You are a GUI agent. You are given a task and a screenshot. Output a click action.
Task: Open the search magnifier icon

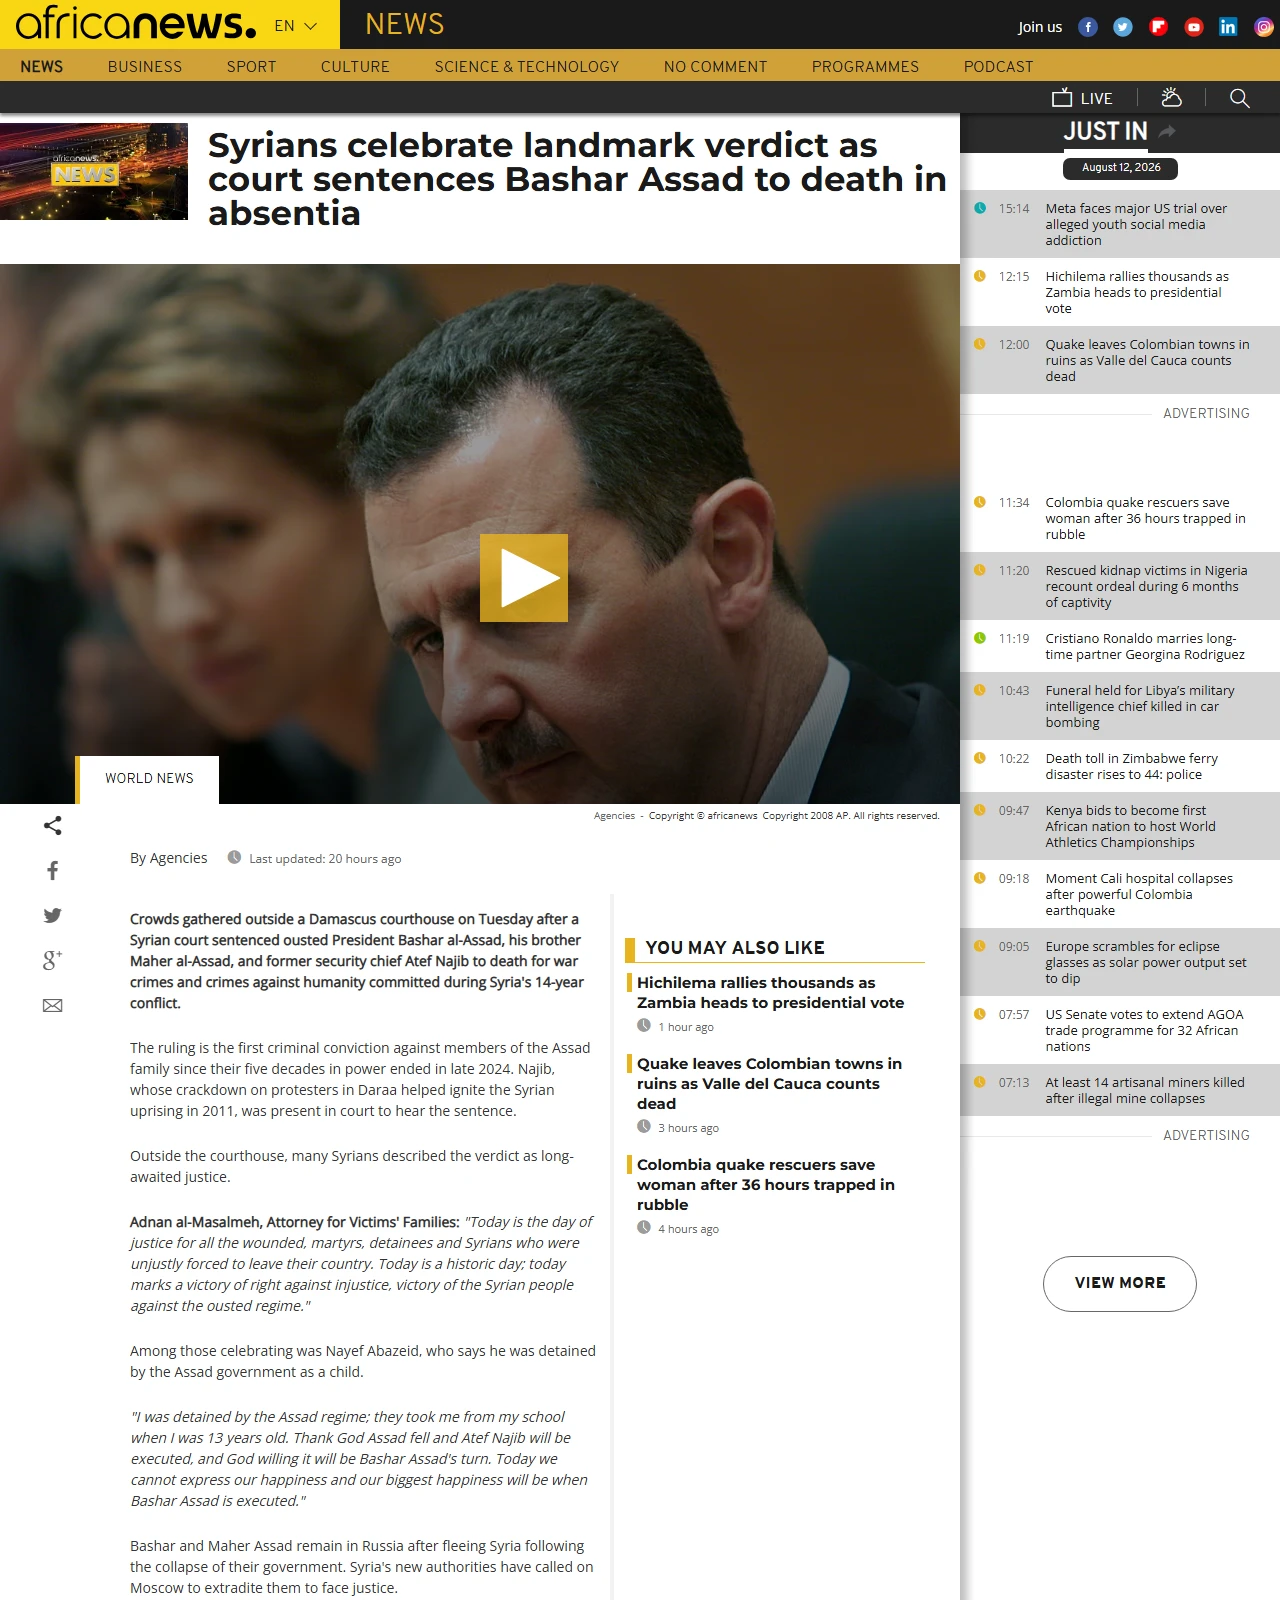tap(1240, 98)
